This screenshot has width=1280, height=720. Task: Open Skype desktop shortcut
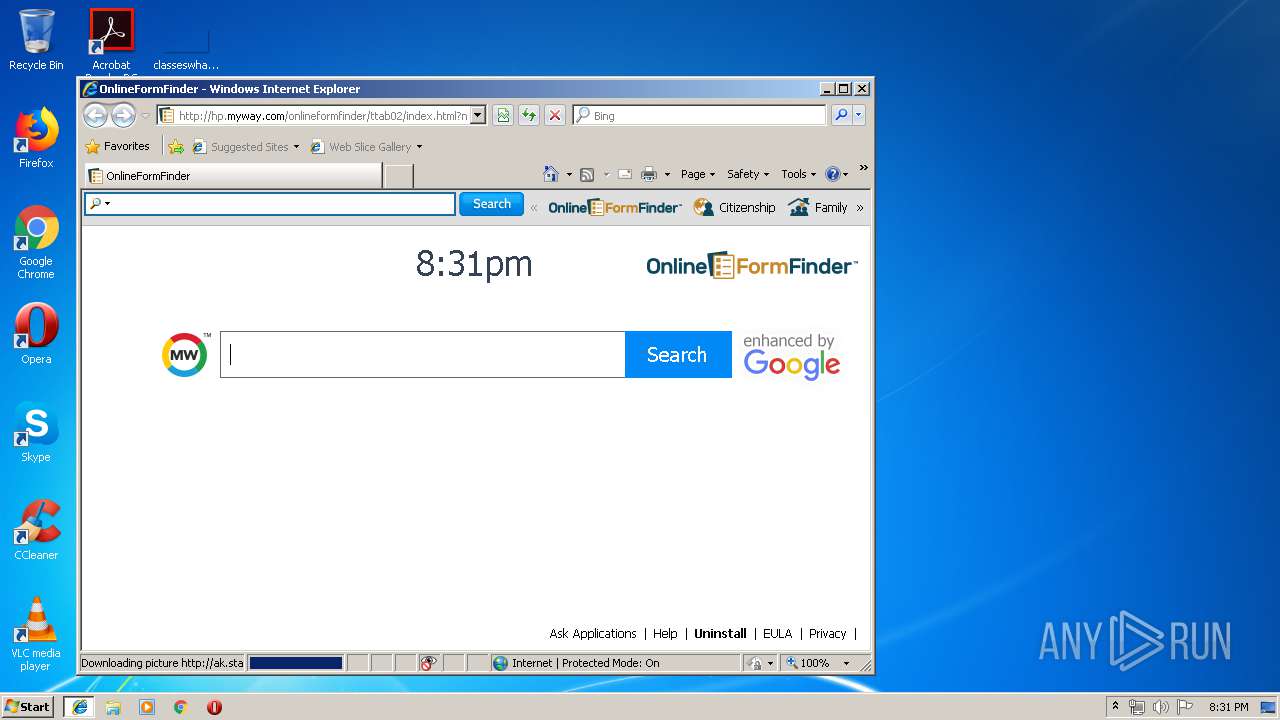(36, 432)
